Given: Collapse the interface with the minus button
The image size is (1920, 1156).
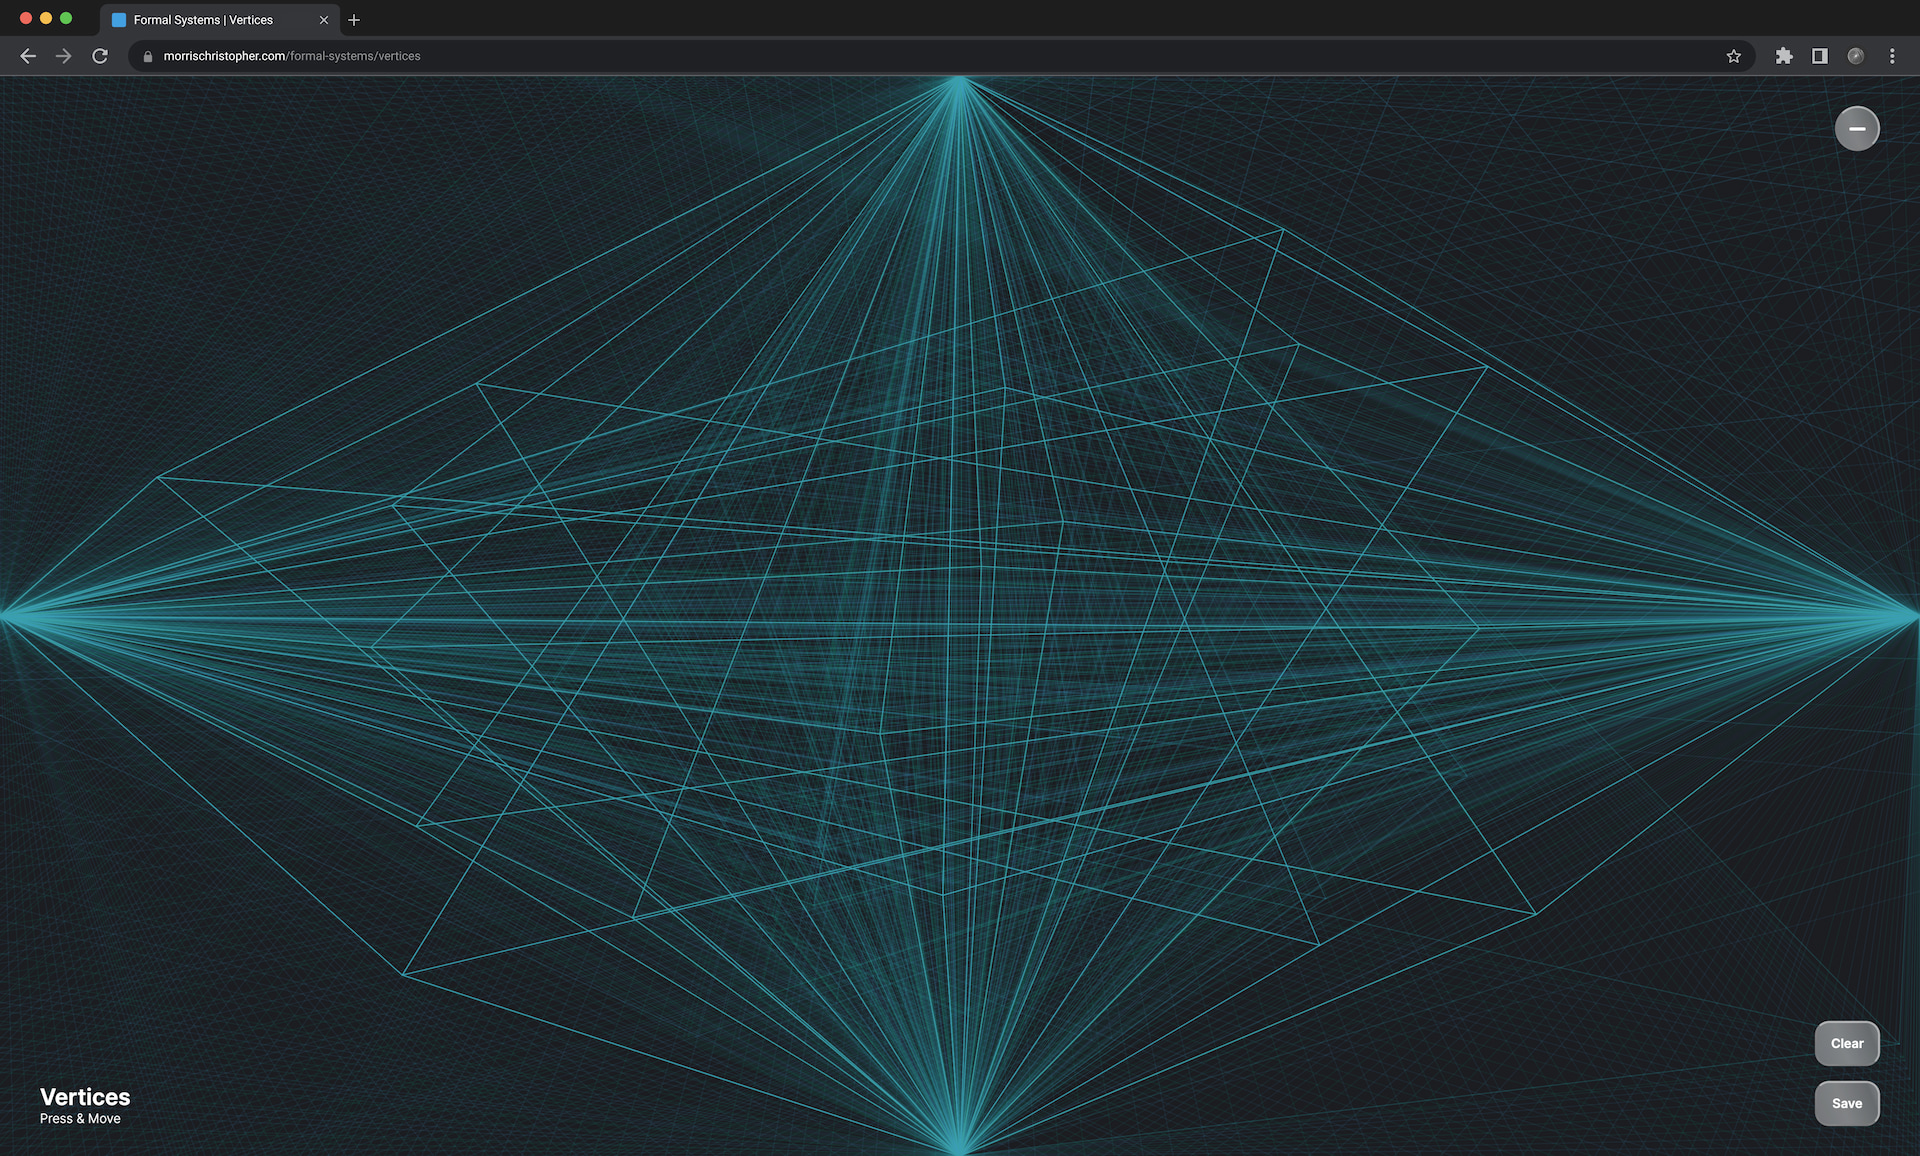Looking at the screenshot, I should pos(1857,128).
